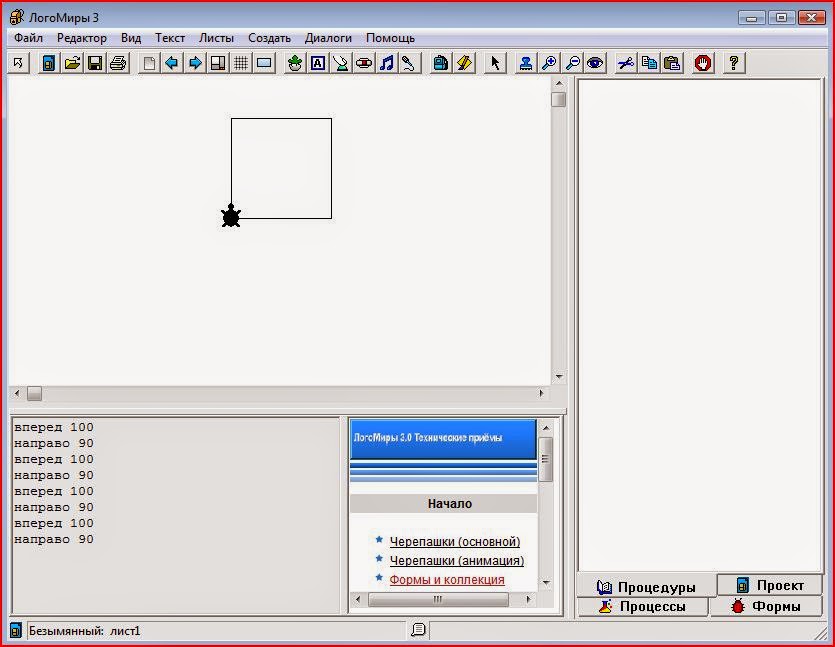Viewport: 835px width, 647px height.
Task: Click the arrow icon at the toolbar's start
Action: (18, 63)
